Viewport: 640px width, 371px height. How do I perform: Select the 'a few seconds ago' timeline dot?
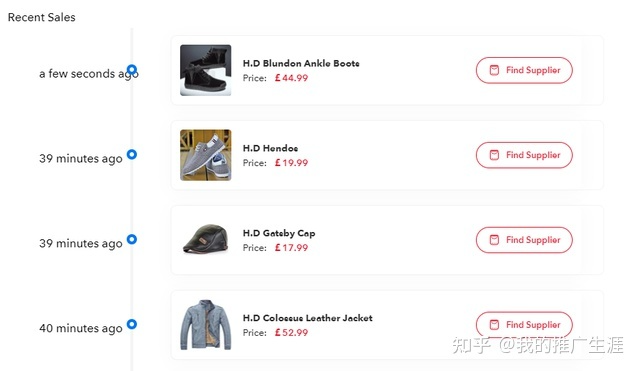tap(132, 69)
